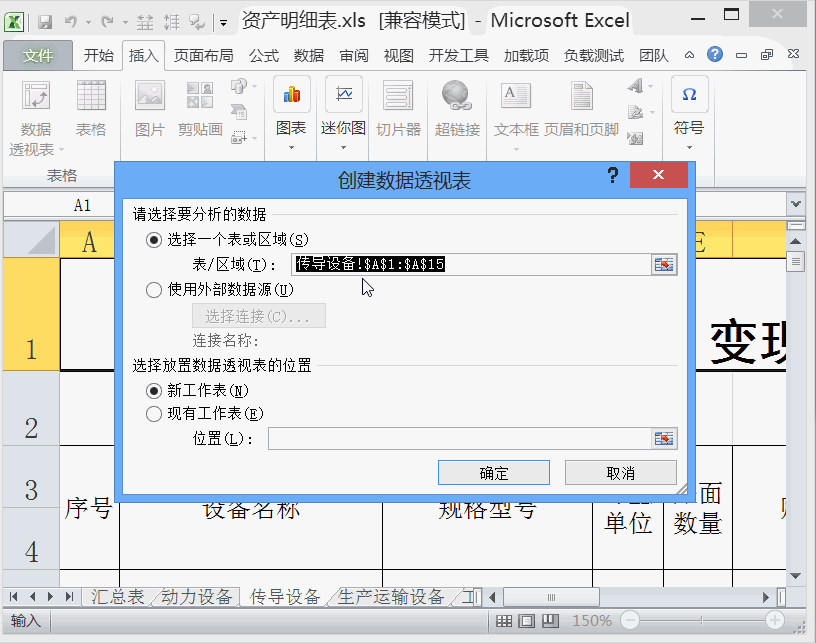Expand the 迷你图 dropdown arrow

(343, 148)
